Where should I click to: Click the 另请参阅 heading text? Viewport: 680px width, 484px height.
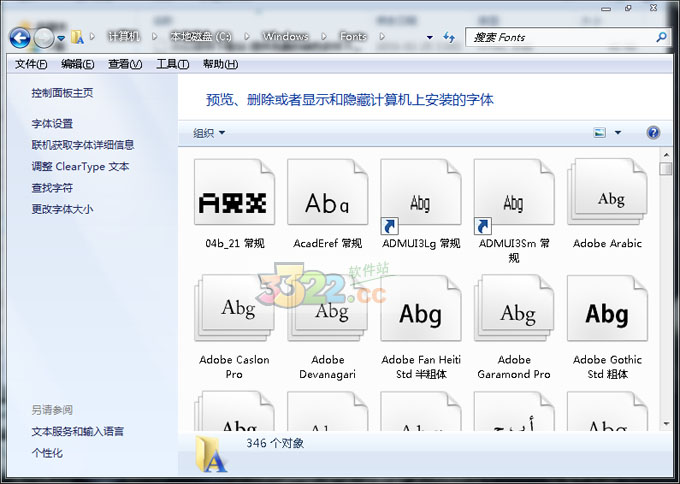coord(52,410)
